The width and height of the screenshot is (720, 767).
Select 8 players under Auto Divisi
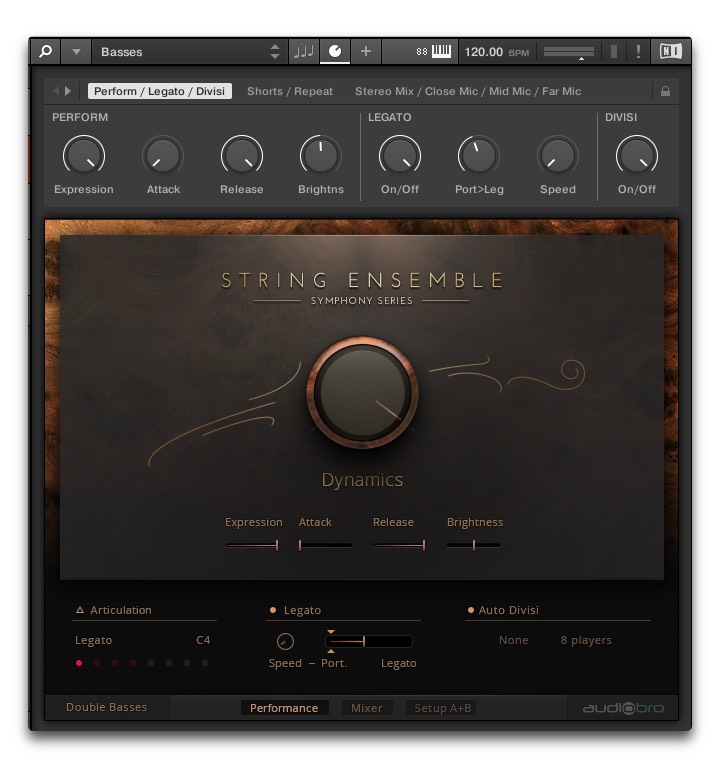tap(586, 640)
